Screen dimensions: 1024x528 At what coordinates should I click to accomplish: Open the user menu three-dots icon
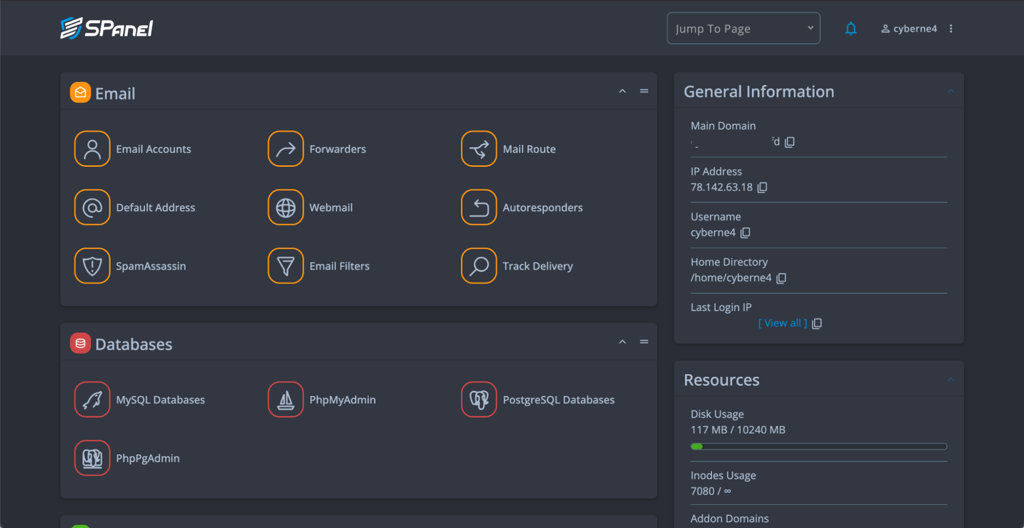[951, 29]
